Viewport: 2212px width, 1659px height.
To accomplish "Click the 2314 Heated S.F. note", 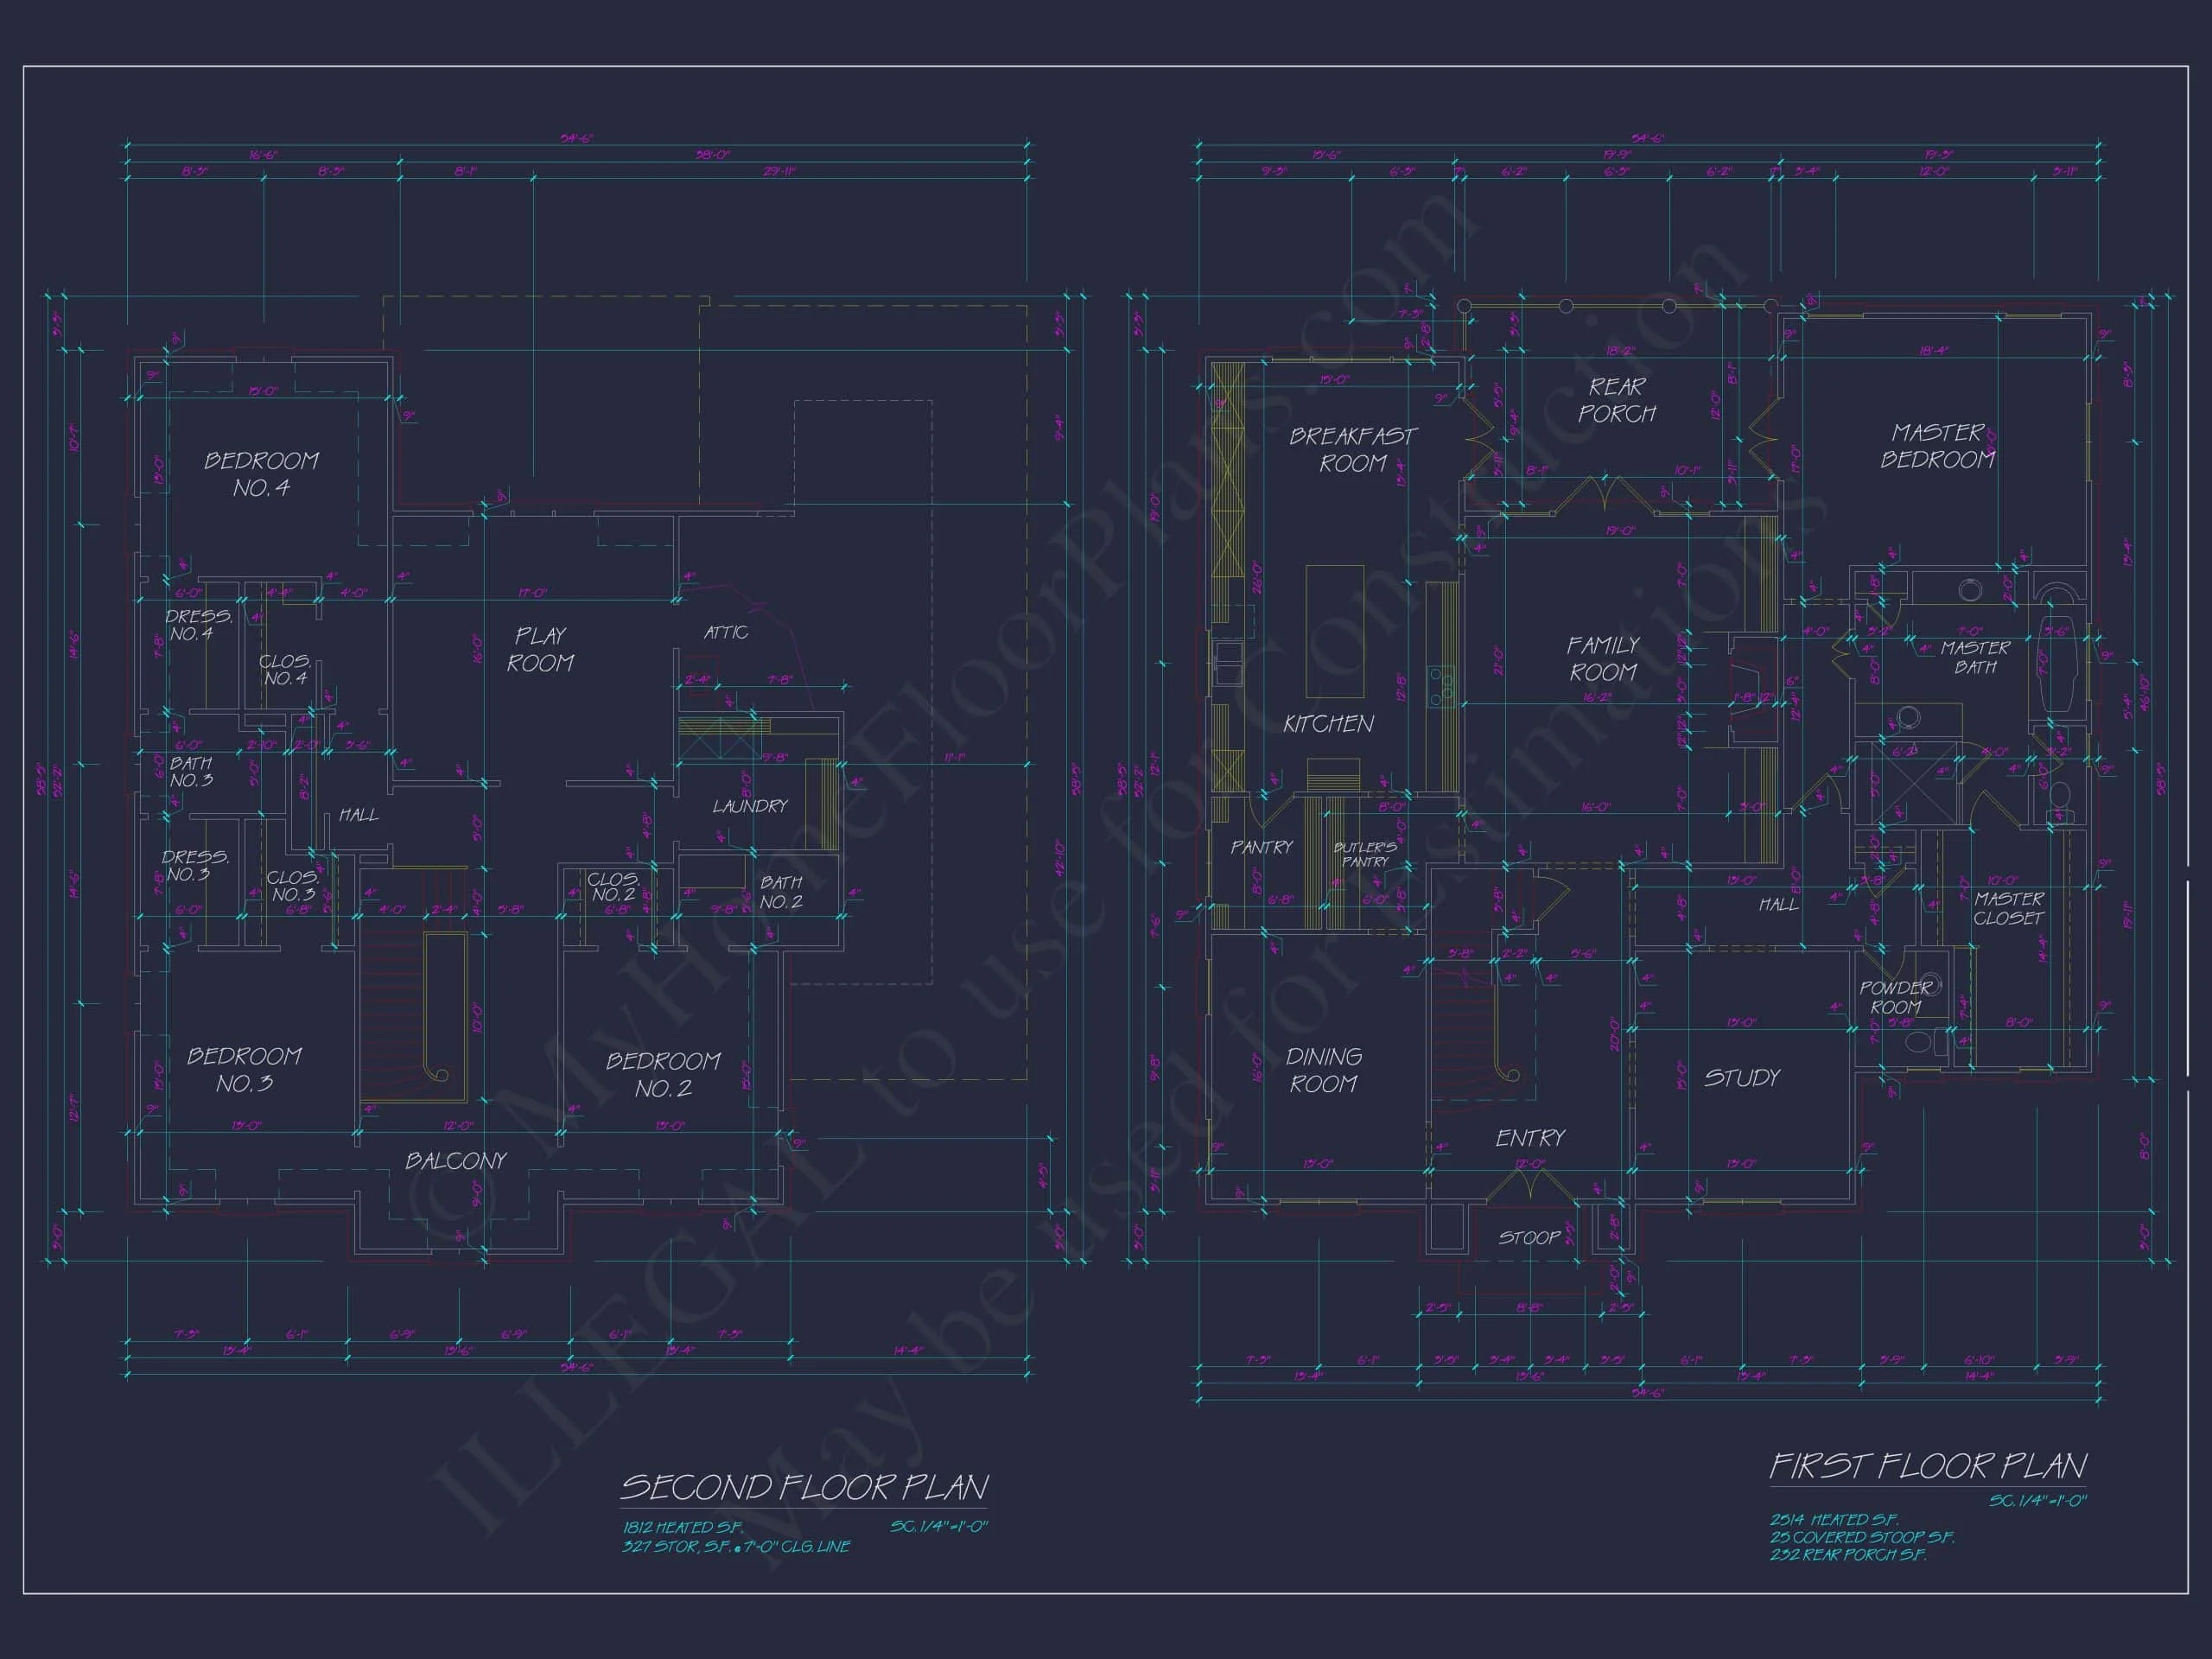I will tap(1834, 1520).
